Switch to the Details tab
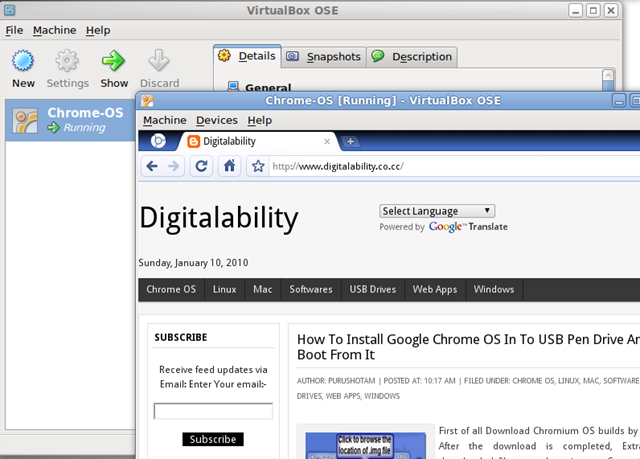The height and width of the screenshot is (459, 640). [247, 56]
